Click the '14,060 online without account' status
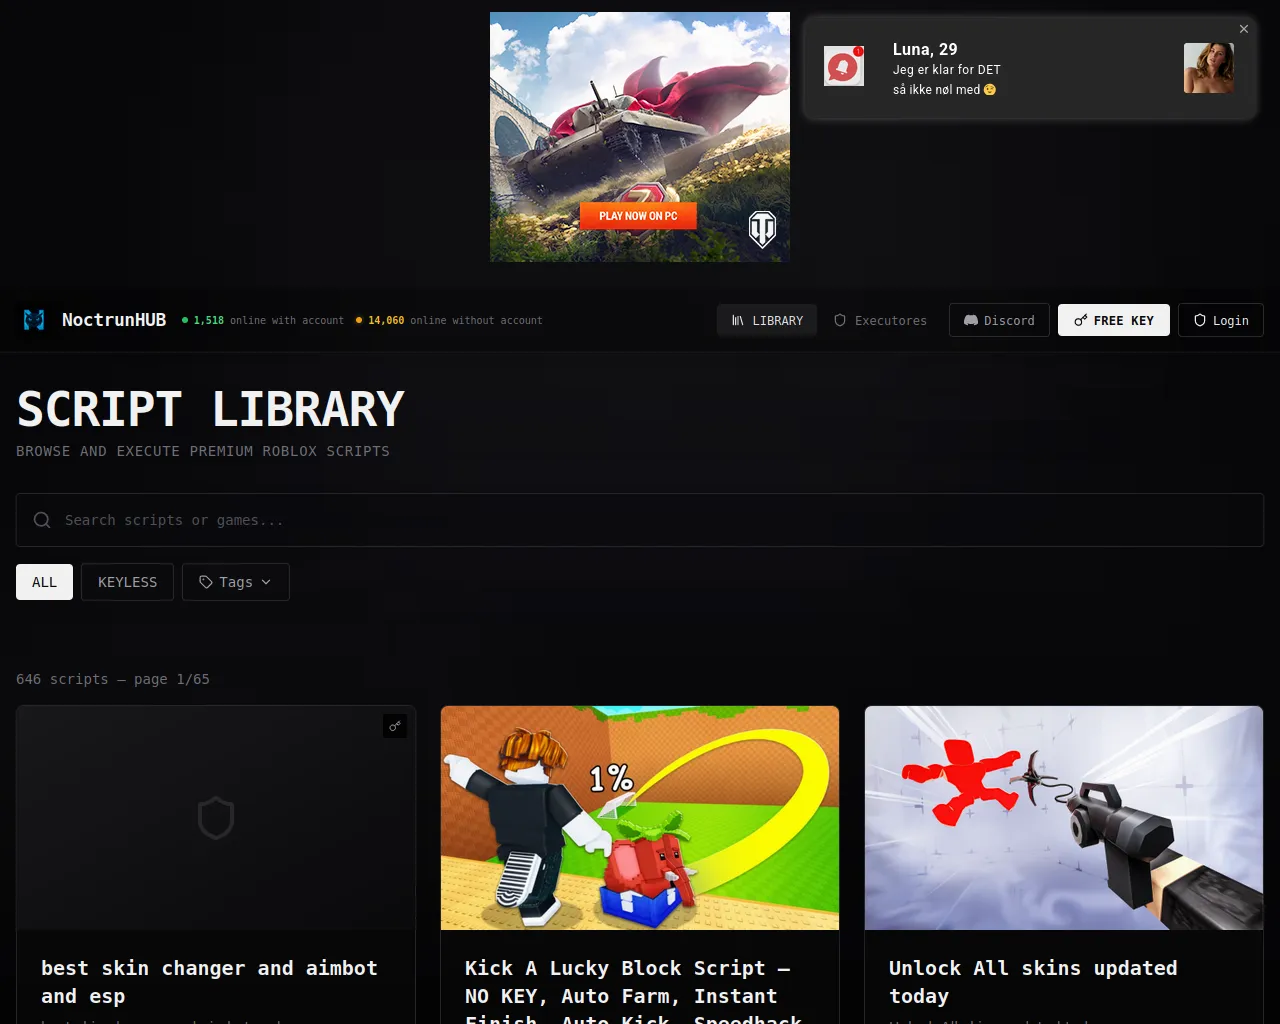 coord(449,320)
